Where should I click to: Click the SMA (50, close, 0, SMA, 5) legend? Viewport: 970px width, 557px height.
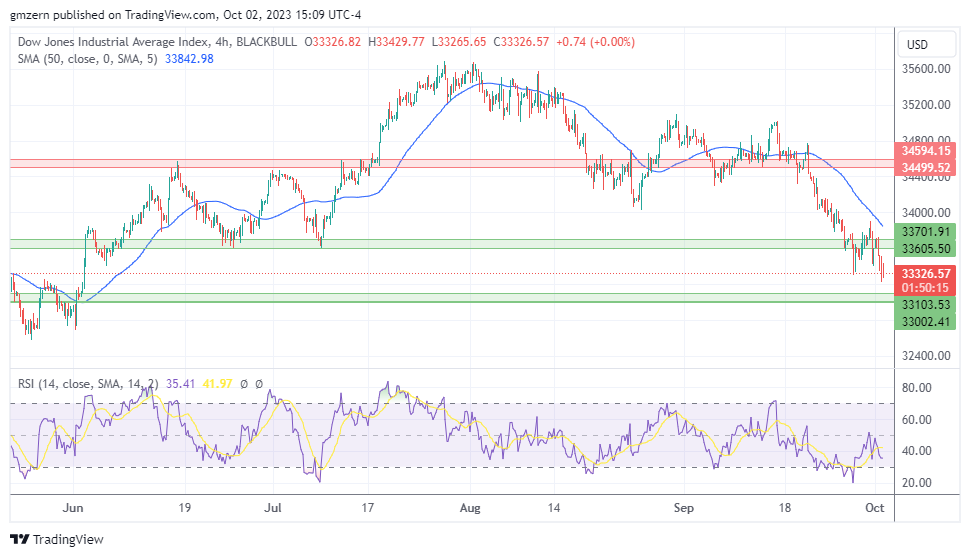(x=87, y=59)
